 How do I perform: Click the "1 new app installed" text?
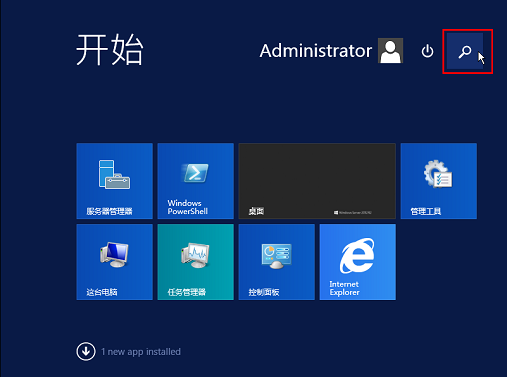click(x=141, y=352)
